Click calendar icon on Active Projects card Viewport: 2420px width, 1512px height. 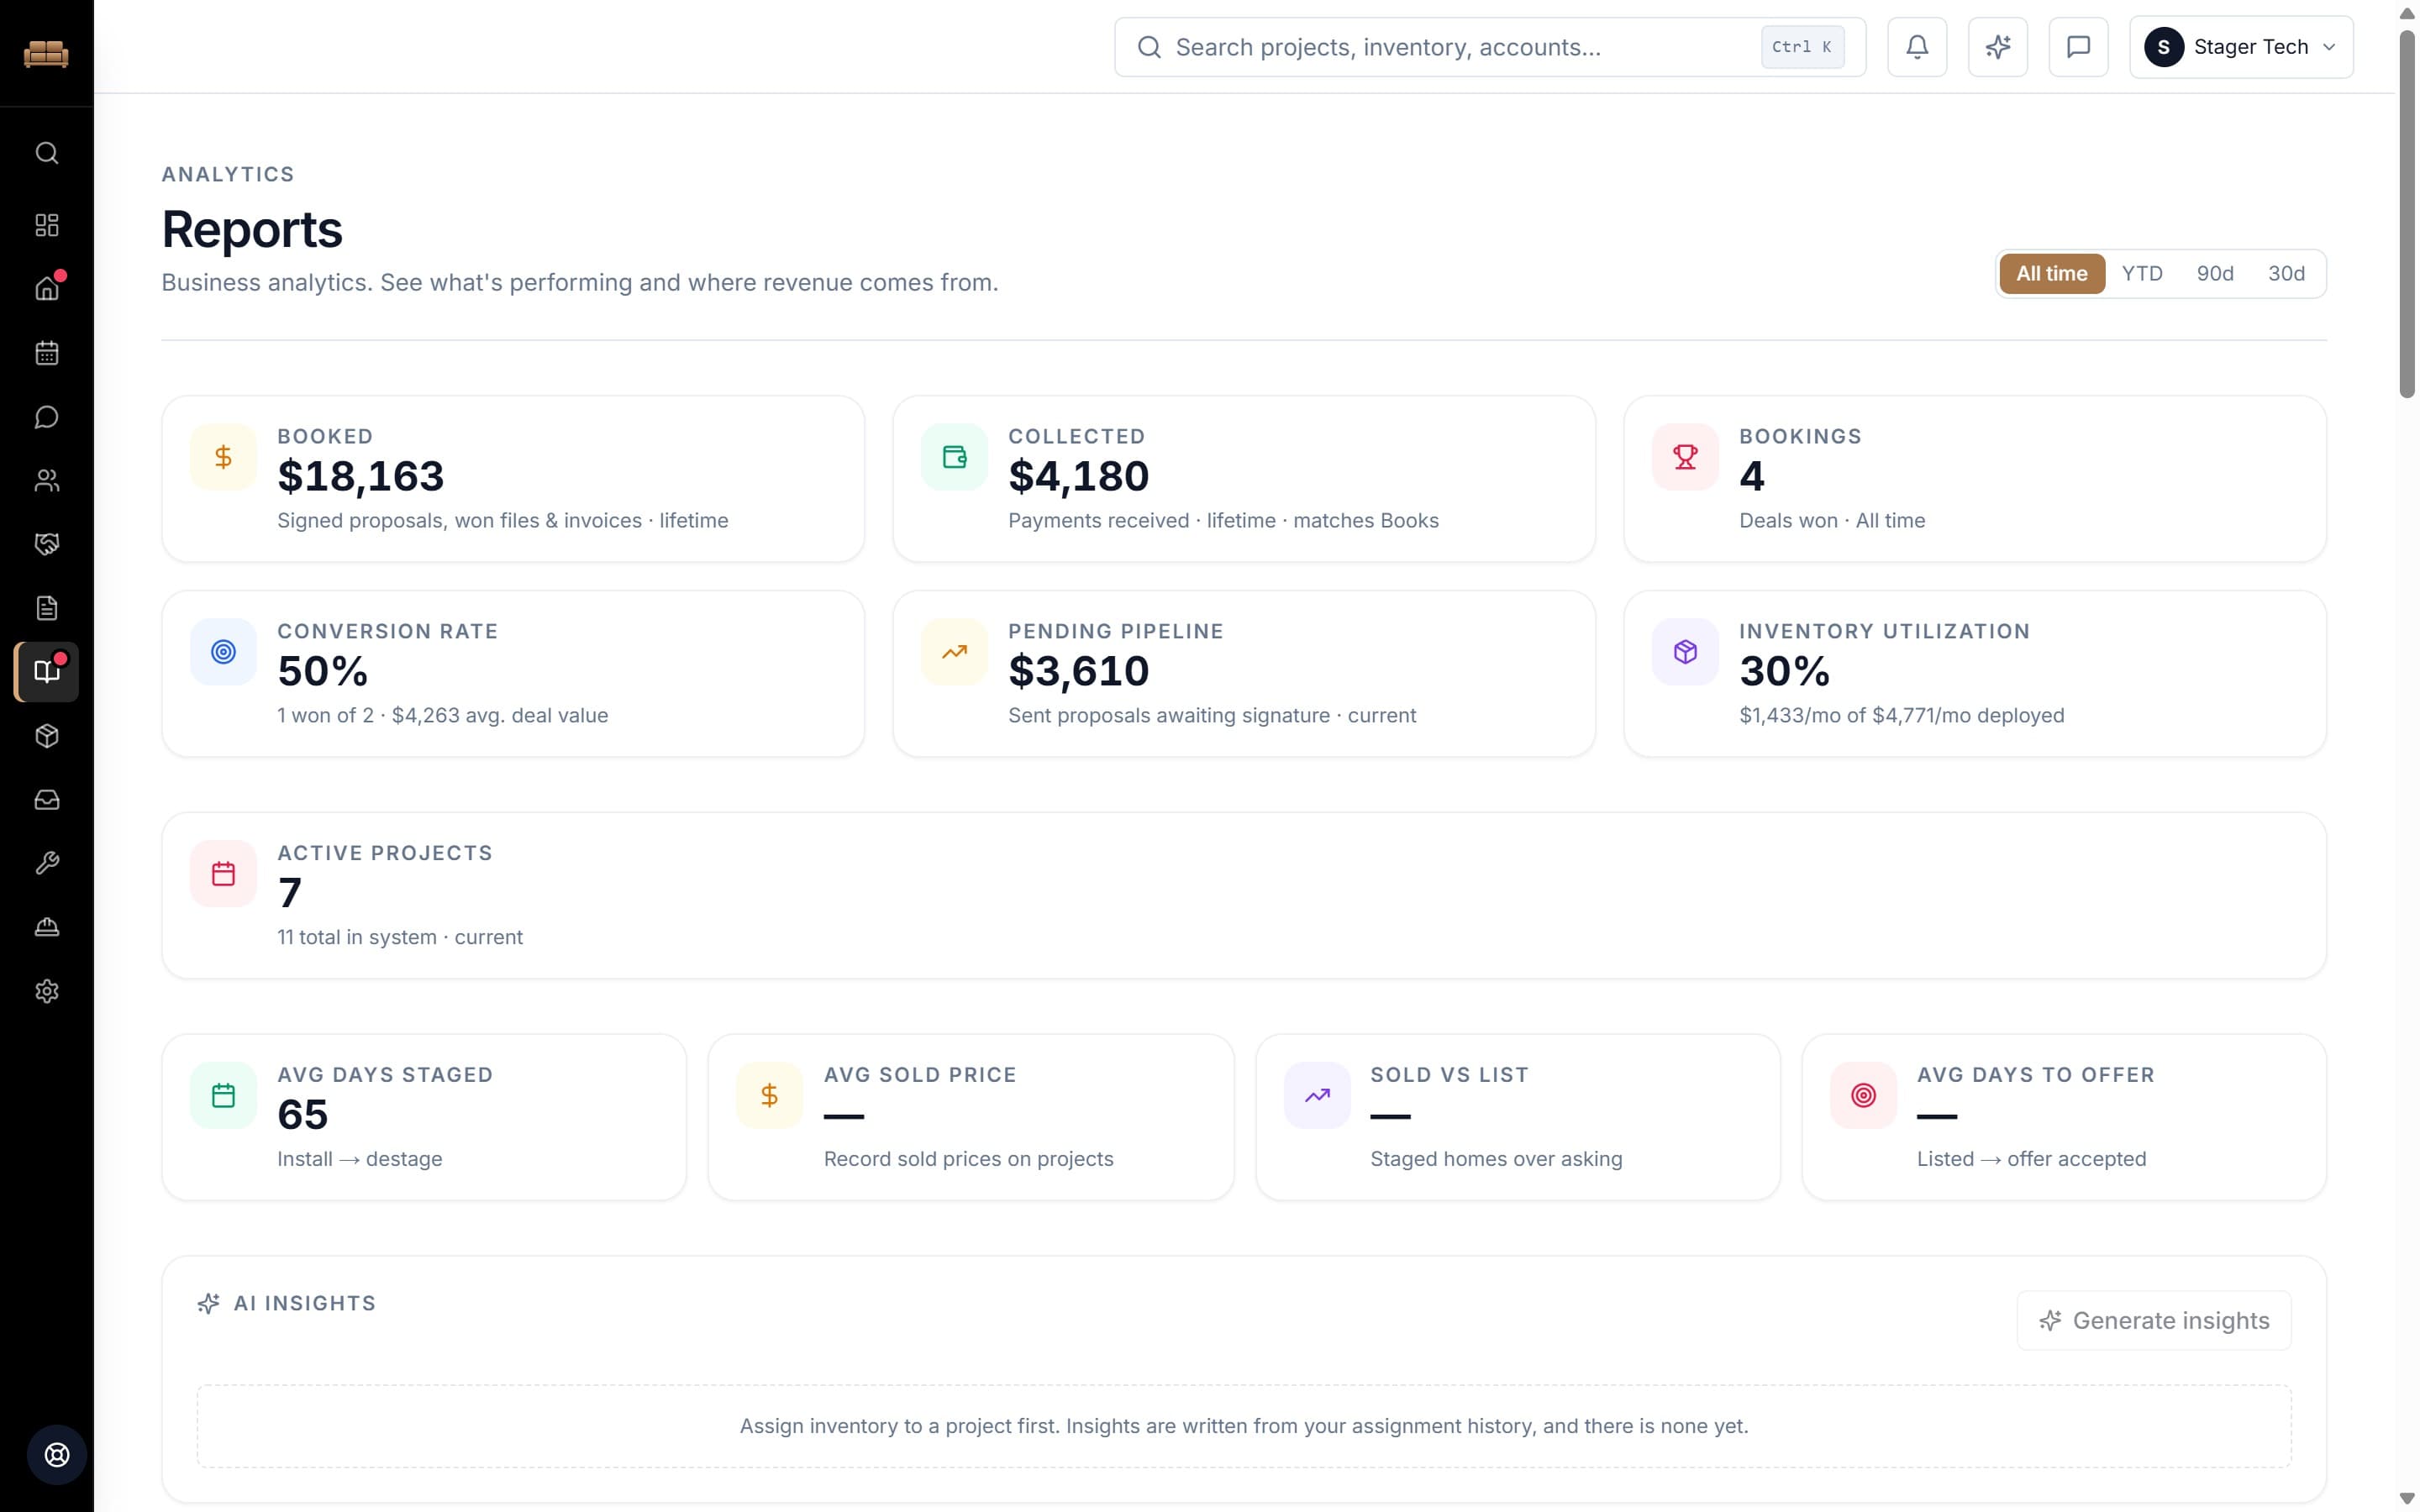tap(223, 874)
